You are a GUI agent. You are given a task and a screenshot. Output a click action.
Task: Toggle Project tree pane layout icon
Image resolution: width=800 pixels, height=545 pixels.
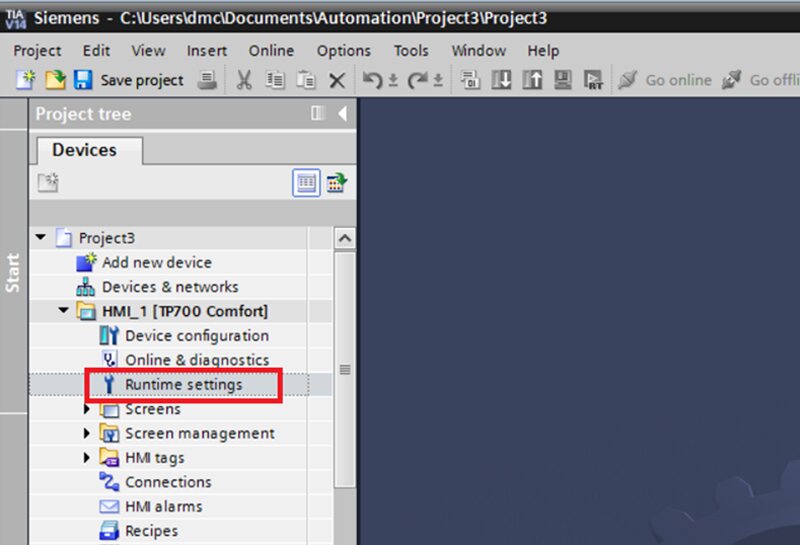point(318,113)
